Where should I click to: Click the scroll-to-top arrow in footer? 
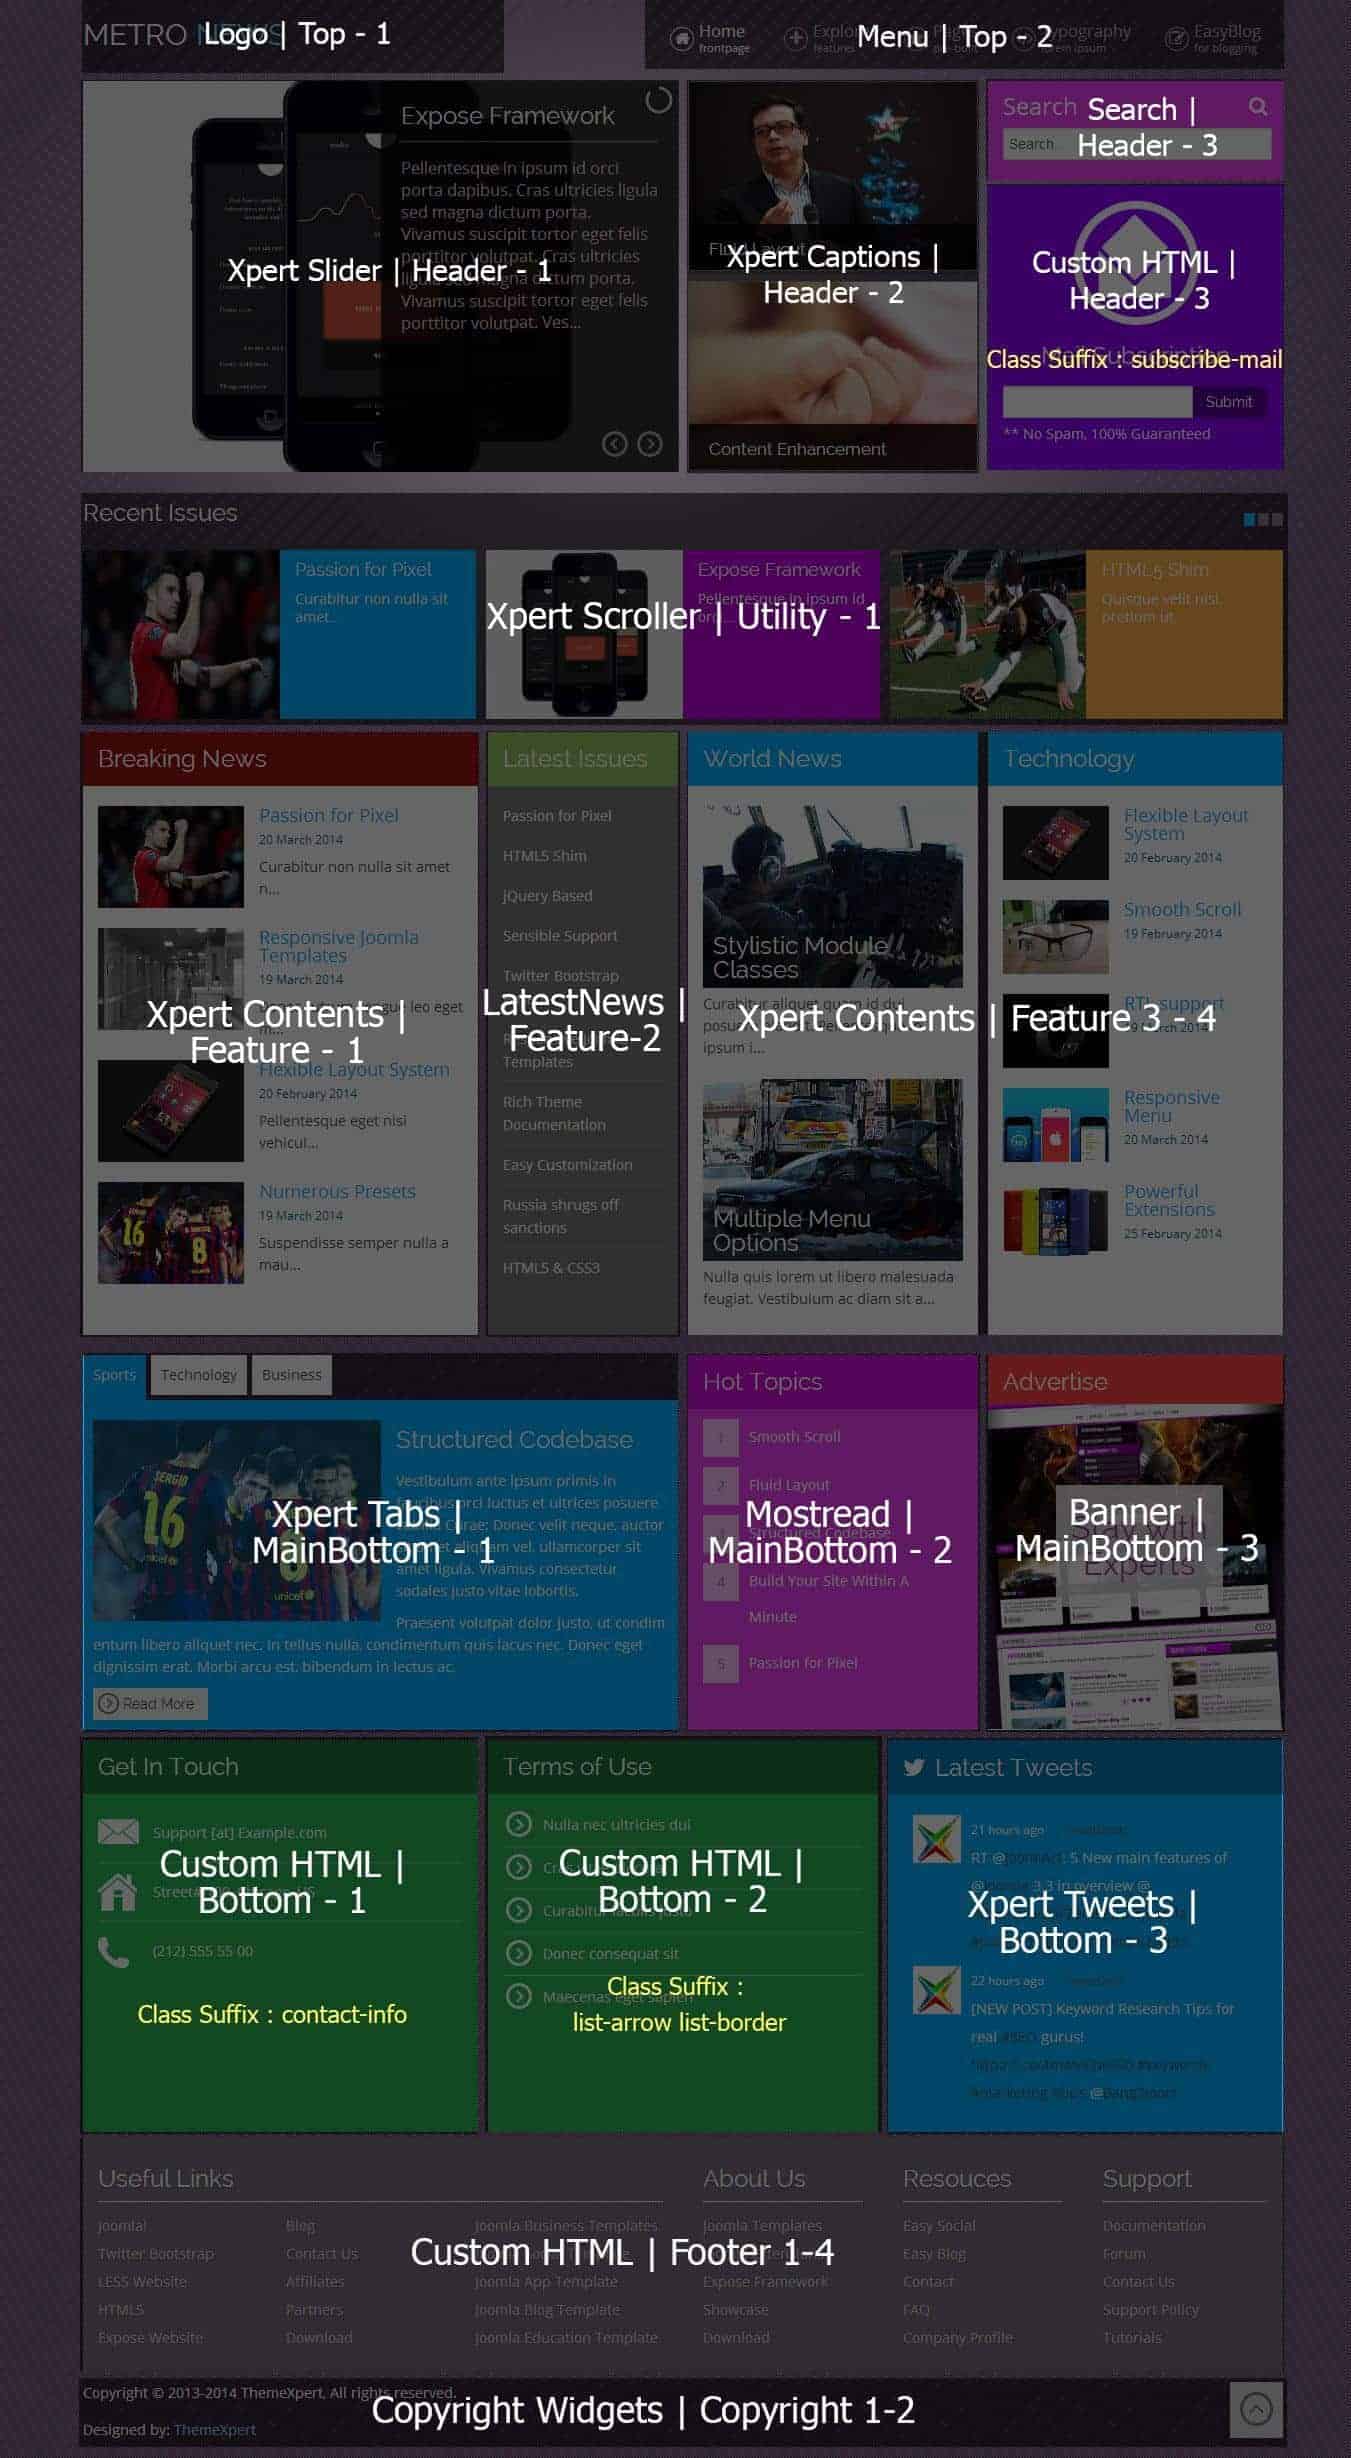click(1255, 2408)
